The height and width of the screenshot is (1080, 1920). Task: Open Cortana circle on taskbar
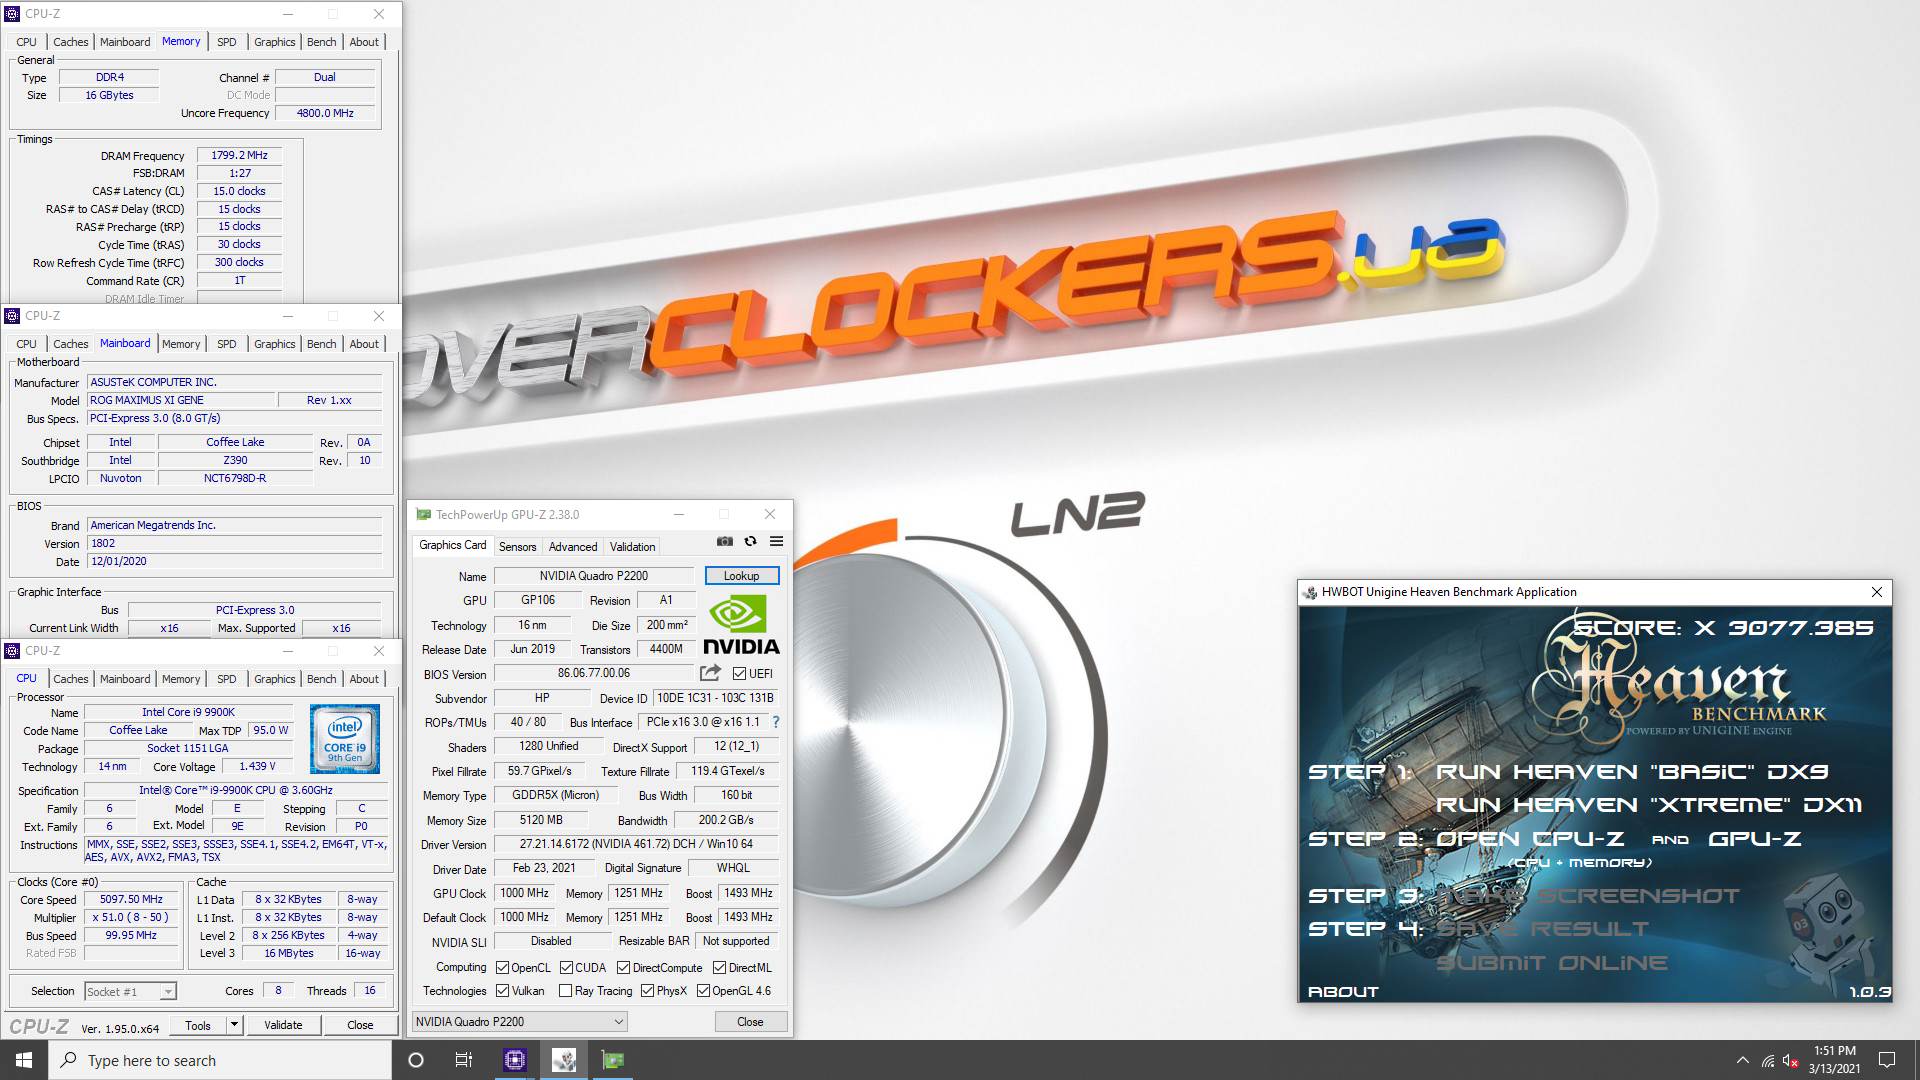tap(416, 1060)
